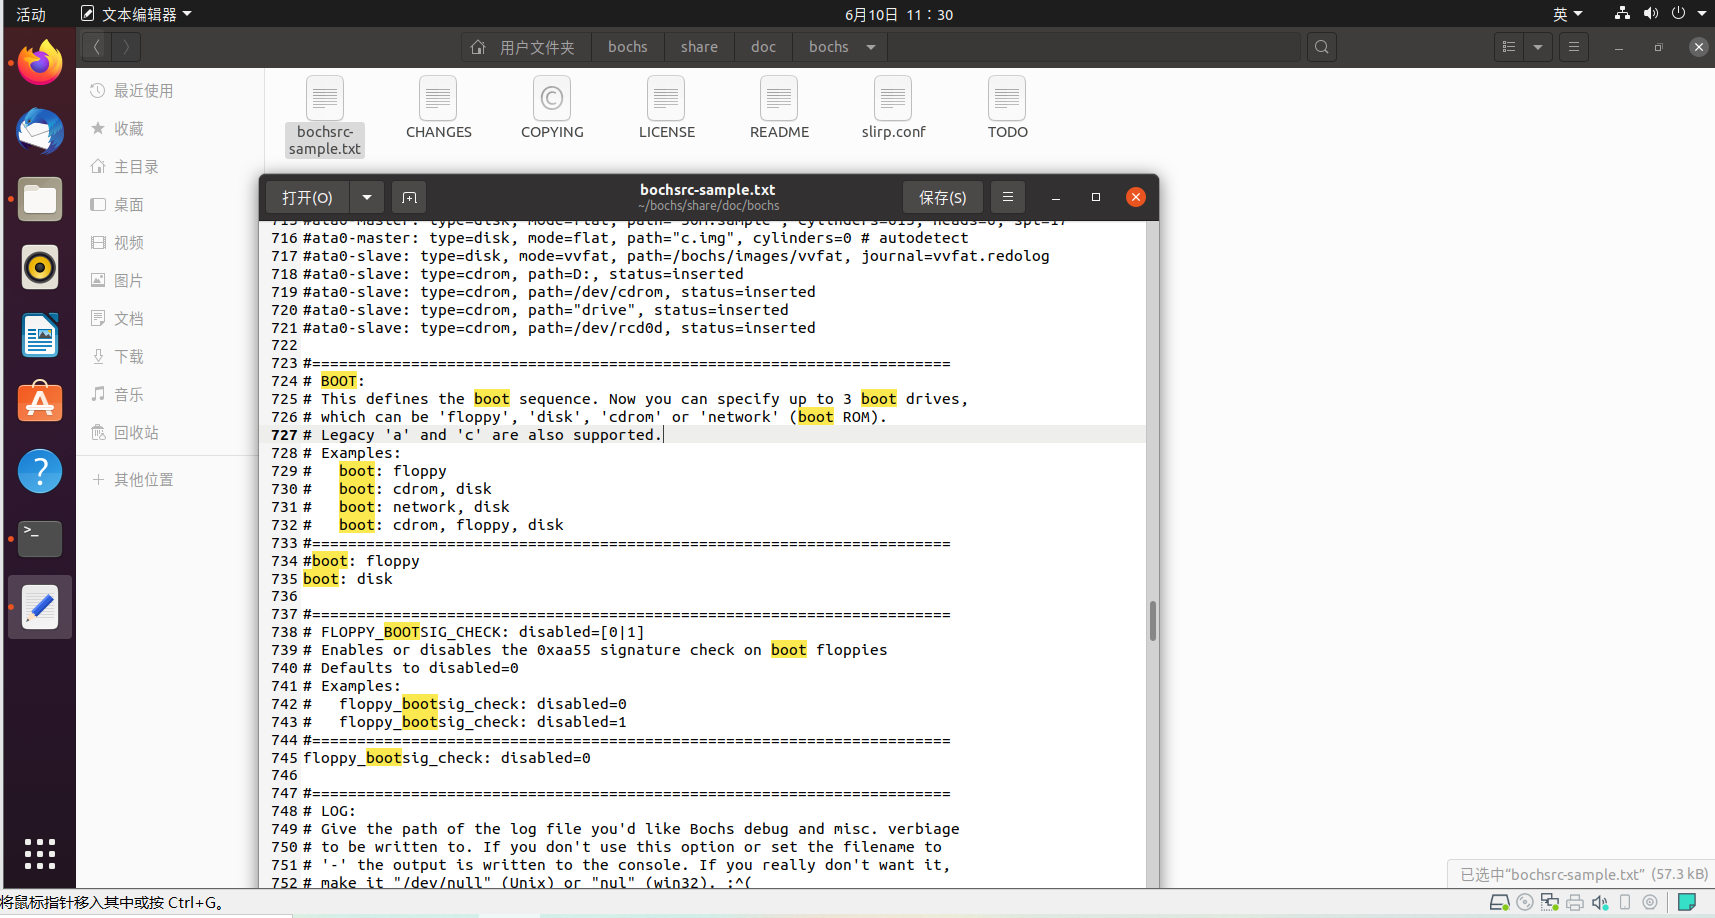
Task: Open the clock and calendar menu
Action: [899, 14]
